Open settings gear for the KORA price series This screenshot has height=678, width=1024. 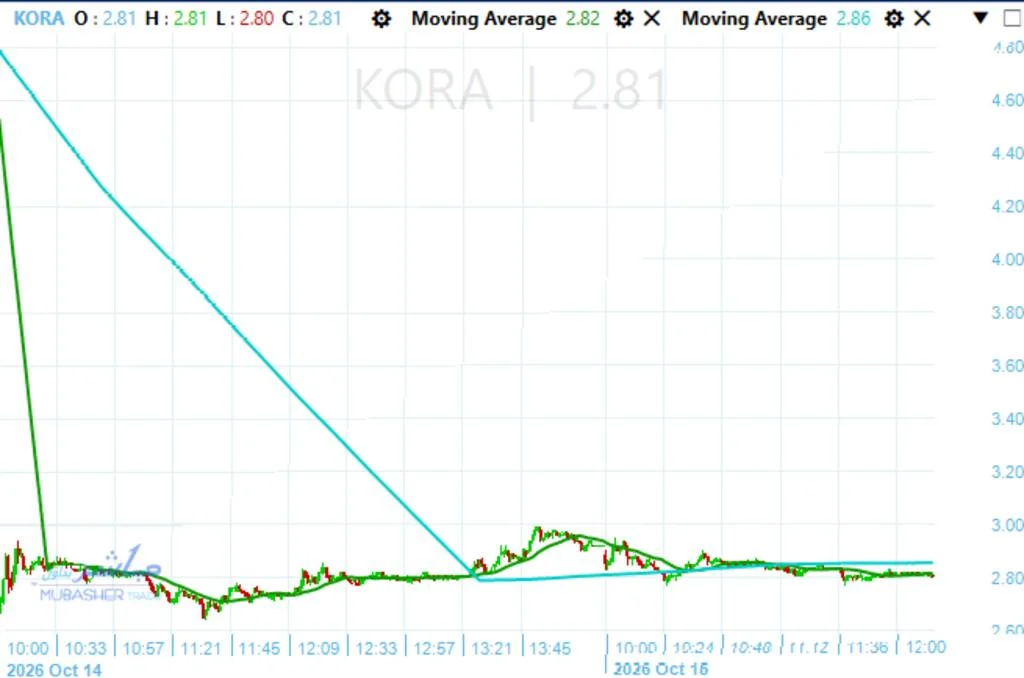coord(381,19)
